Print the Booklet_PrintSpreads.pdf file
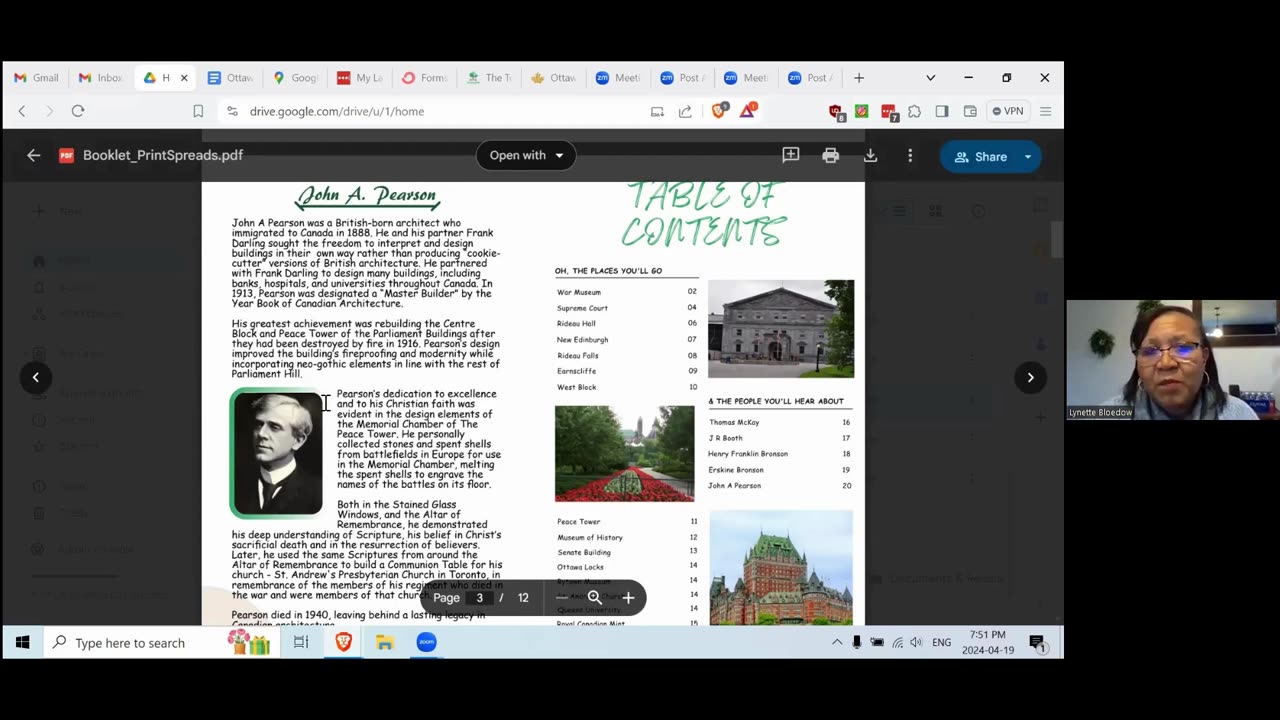Viewport: 1280px width, 720px height. (x=830, y=155)
